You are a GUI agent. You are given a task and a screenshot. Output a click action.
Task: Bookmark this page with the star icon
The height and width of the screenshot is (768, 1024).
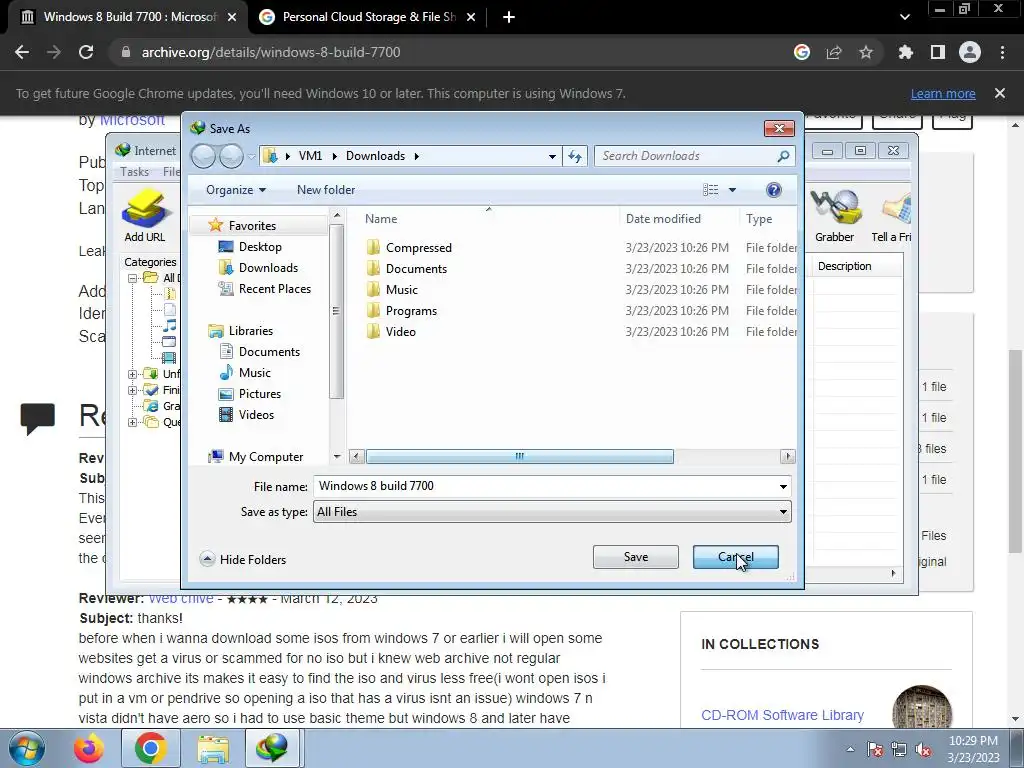point(866,52)
